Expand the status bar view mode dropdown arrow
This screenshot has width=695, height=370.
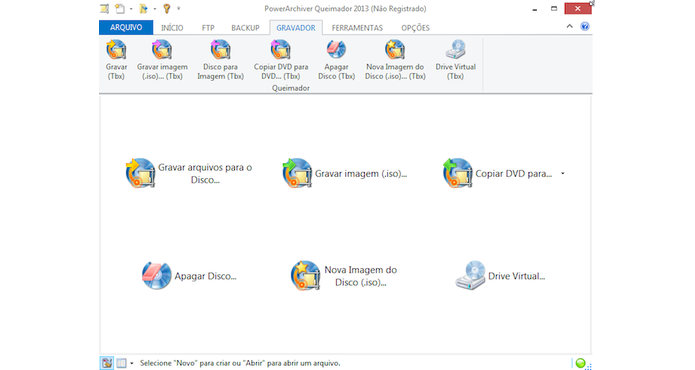click(132, 363)
